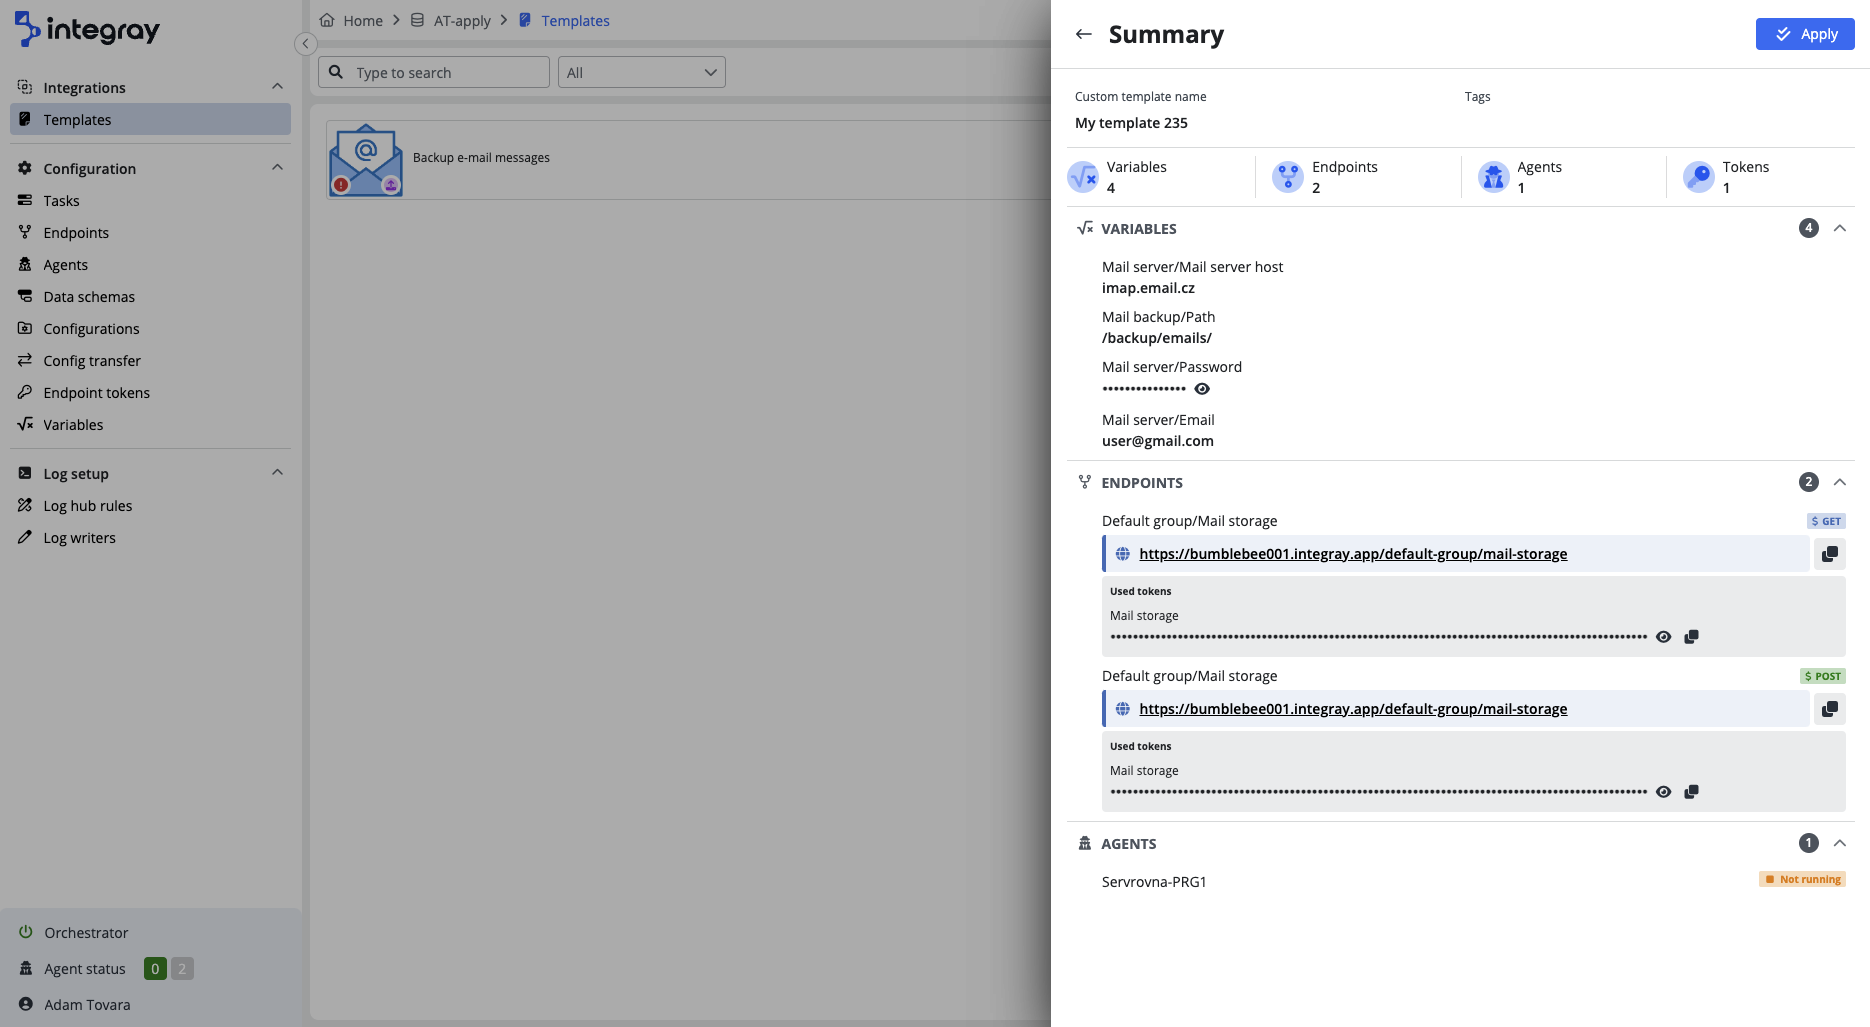This screenshot has height=1027, width=1870.
Task: Collapse the VARIABLES section
Action: pyautogui.click(x=1839, y=228)
